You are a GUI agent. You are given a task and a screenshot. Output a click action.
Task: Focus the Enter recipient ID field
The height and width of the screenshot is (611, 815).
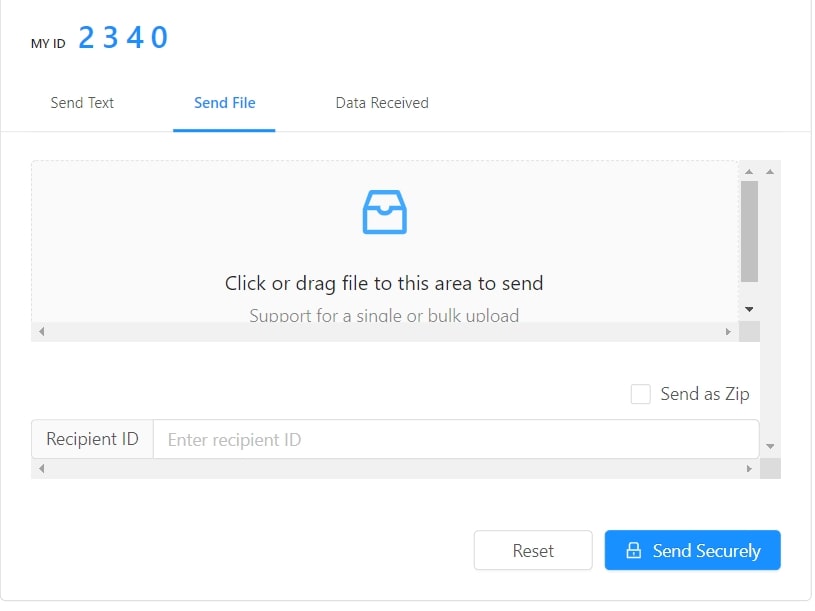[455, 439]
